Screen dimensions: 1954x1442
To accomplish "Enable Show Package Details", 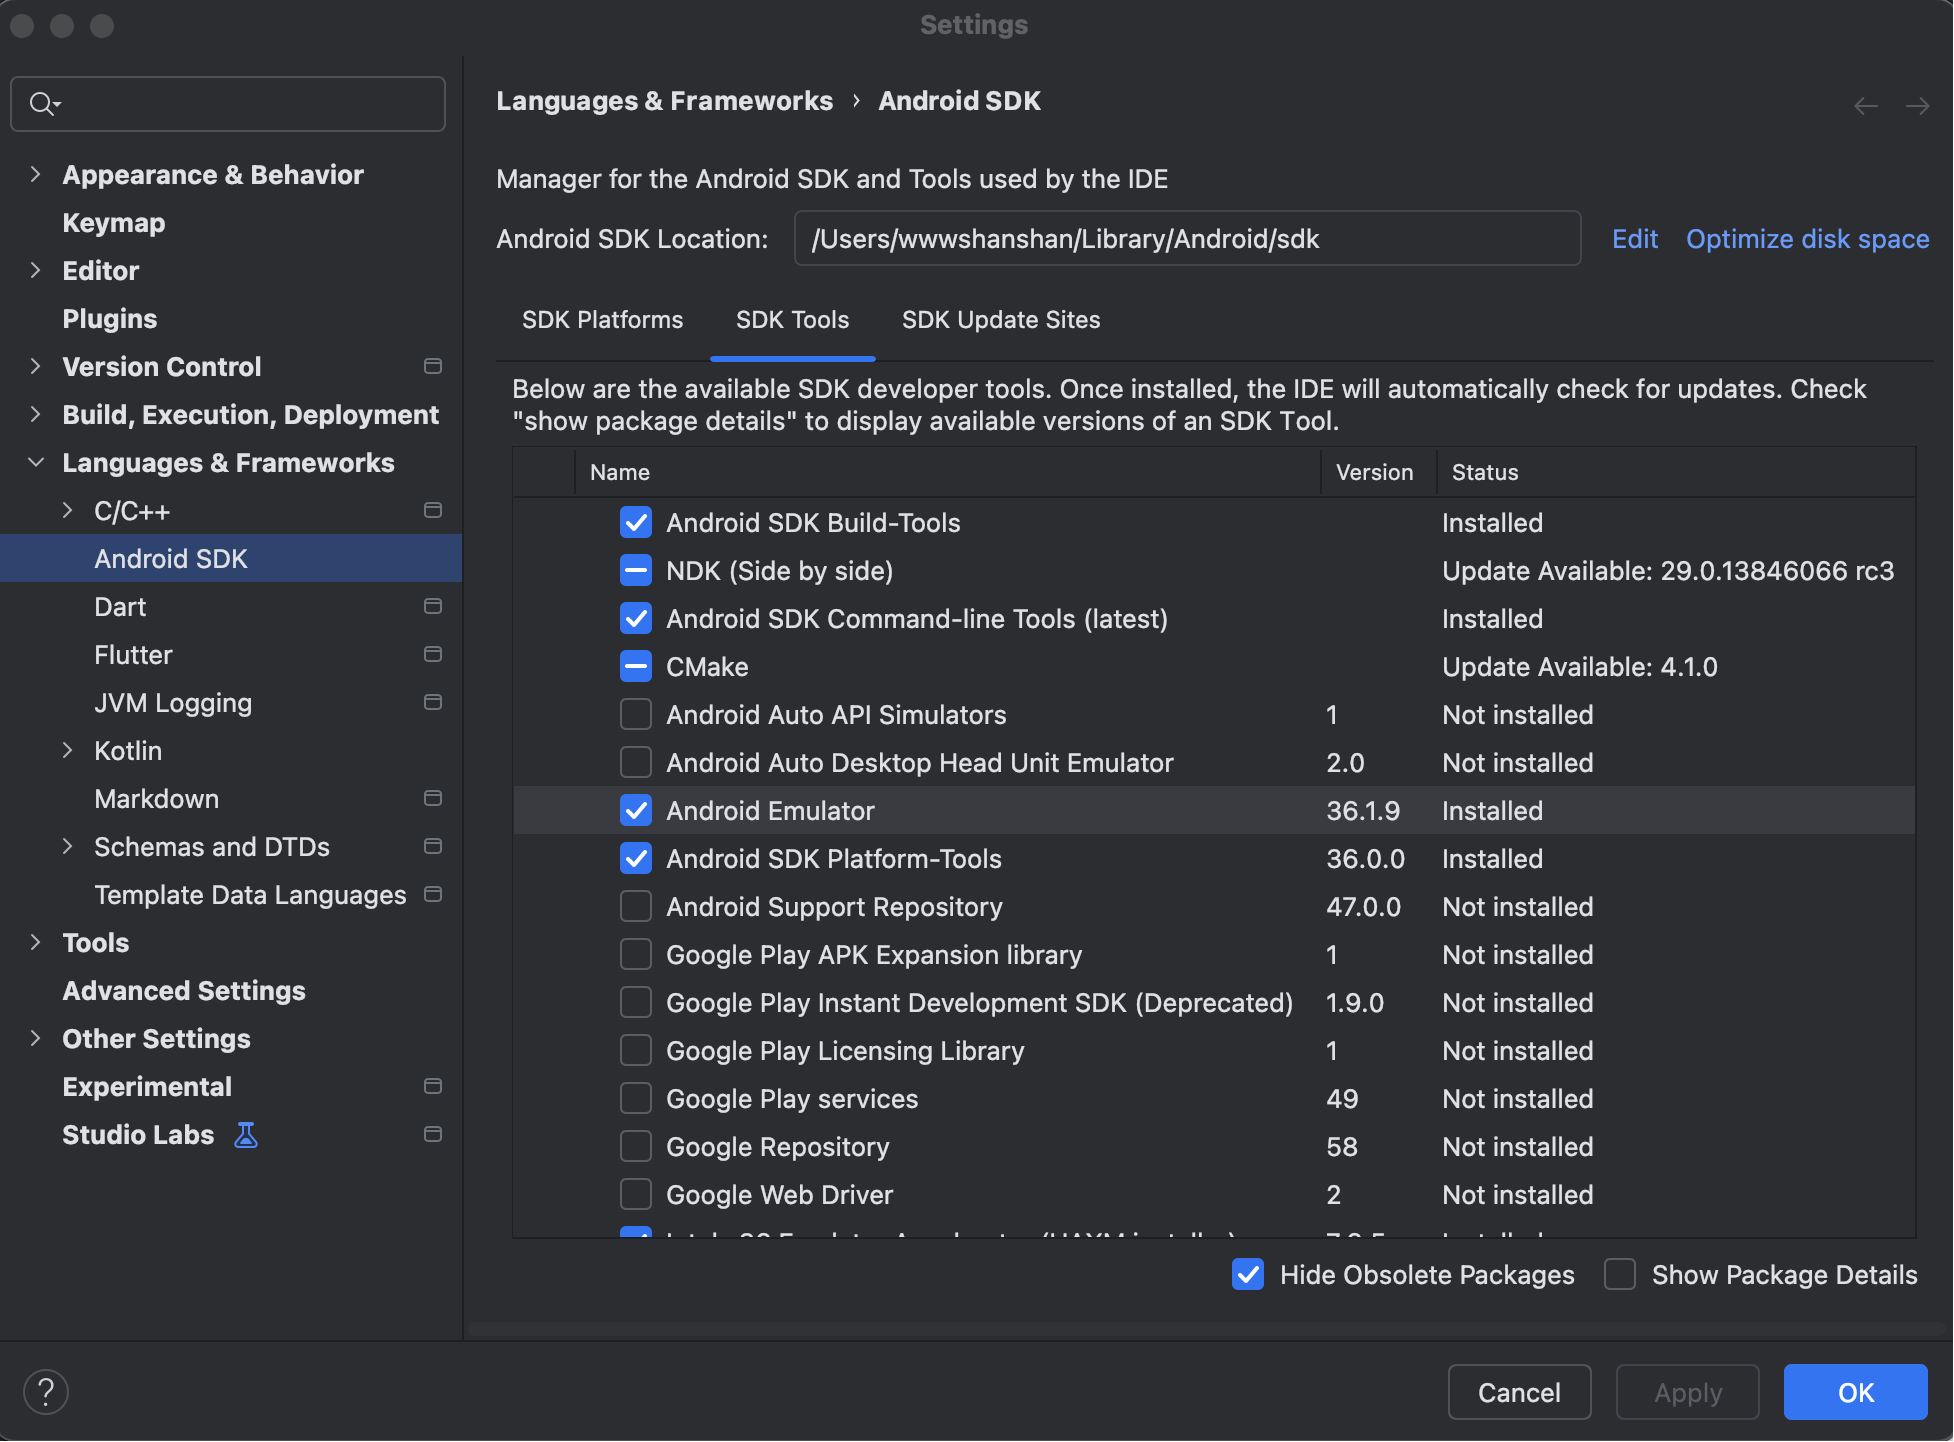I will (1620, 1275).
